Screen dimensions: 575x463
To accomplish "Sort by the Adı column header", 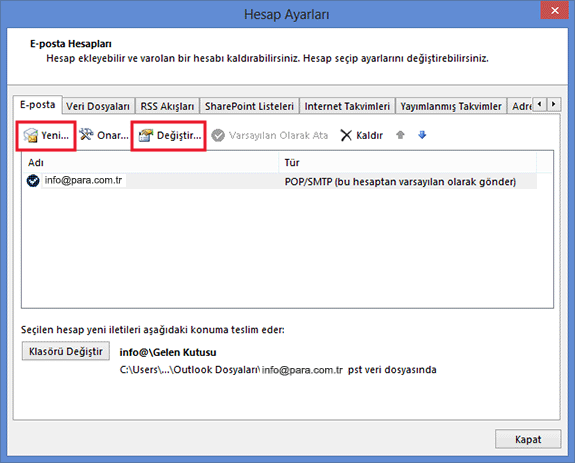I will pyautogui.click(x=150, y=163).
